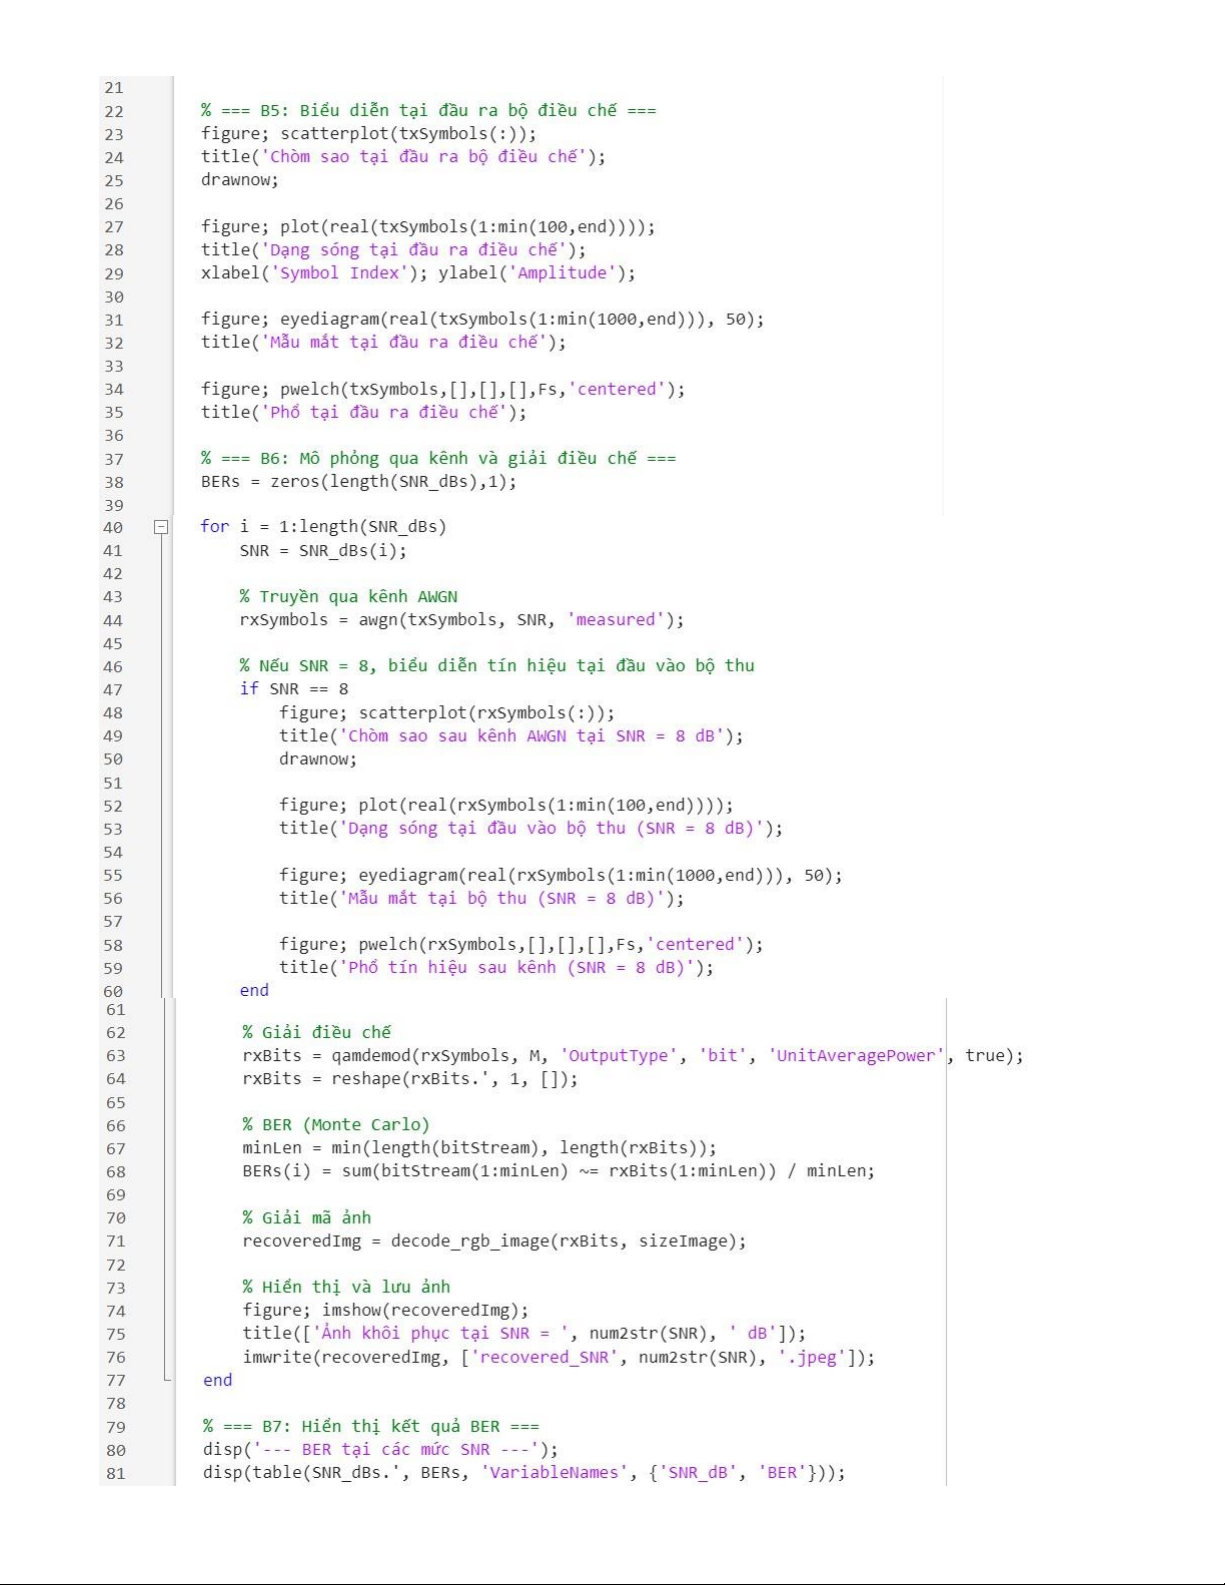Click title 'Mẫu mắt tại bộ thu (SNR = 8 dB)'
This screenshot has height=1585, width=1225.
click(482, 898)
